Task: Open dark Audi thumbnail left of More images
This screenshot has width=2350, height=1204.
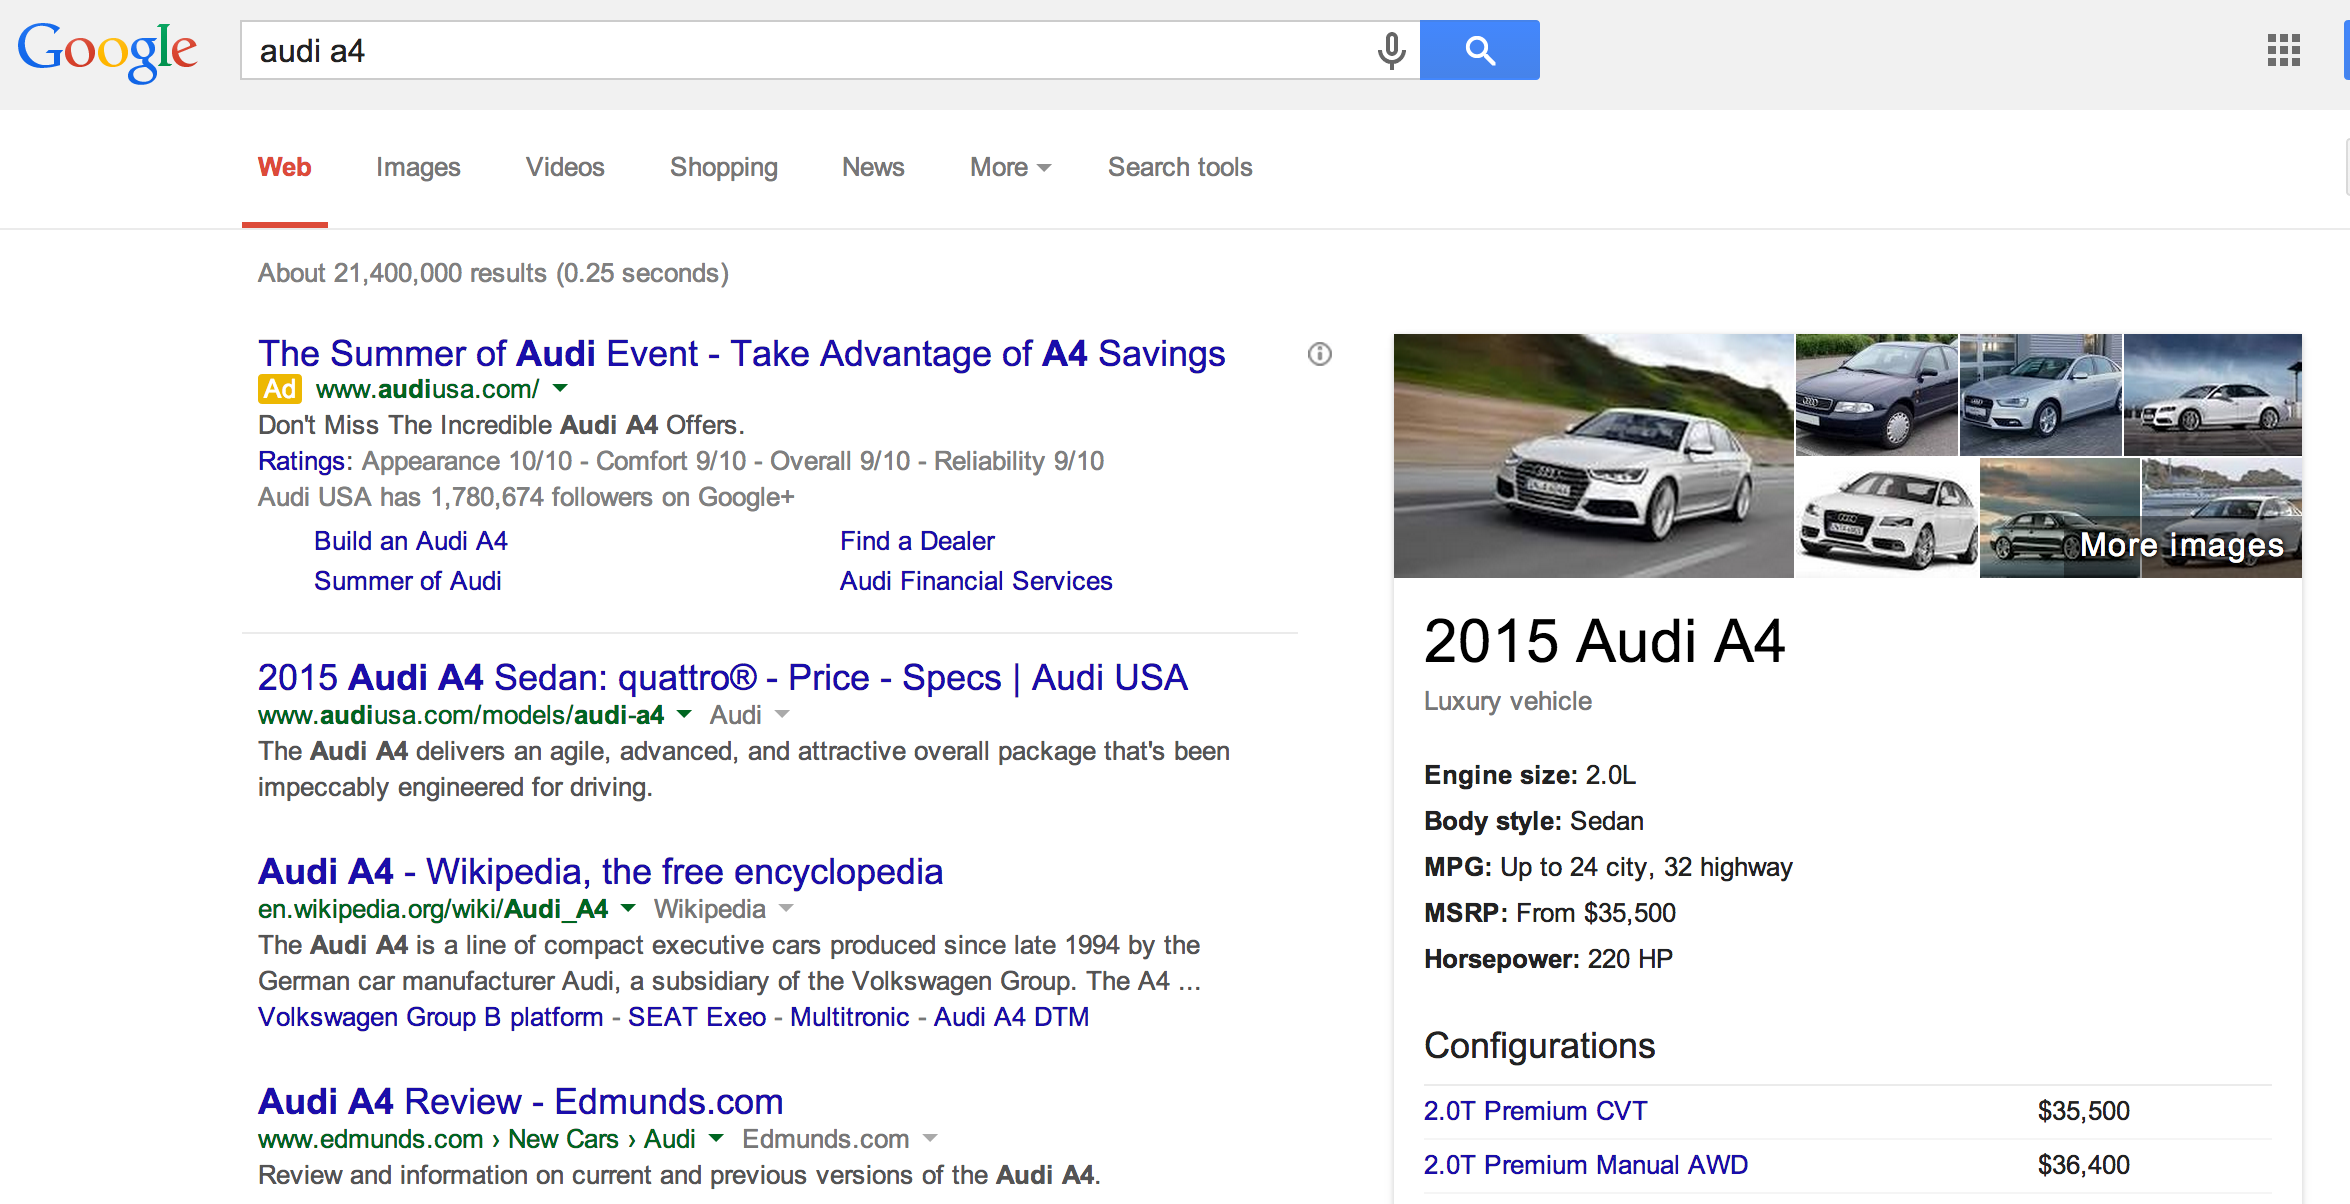Action: [x=2059, y=518]
